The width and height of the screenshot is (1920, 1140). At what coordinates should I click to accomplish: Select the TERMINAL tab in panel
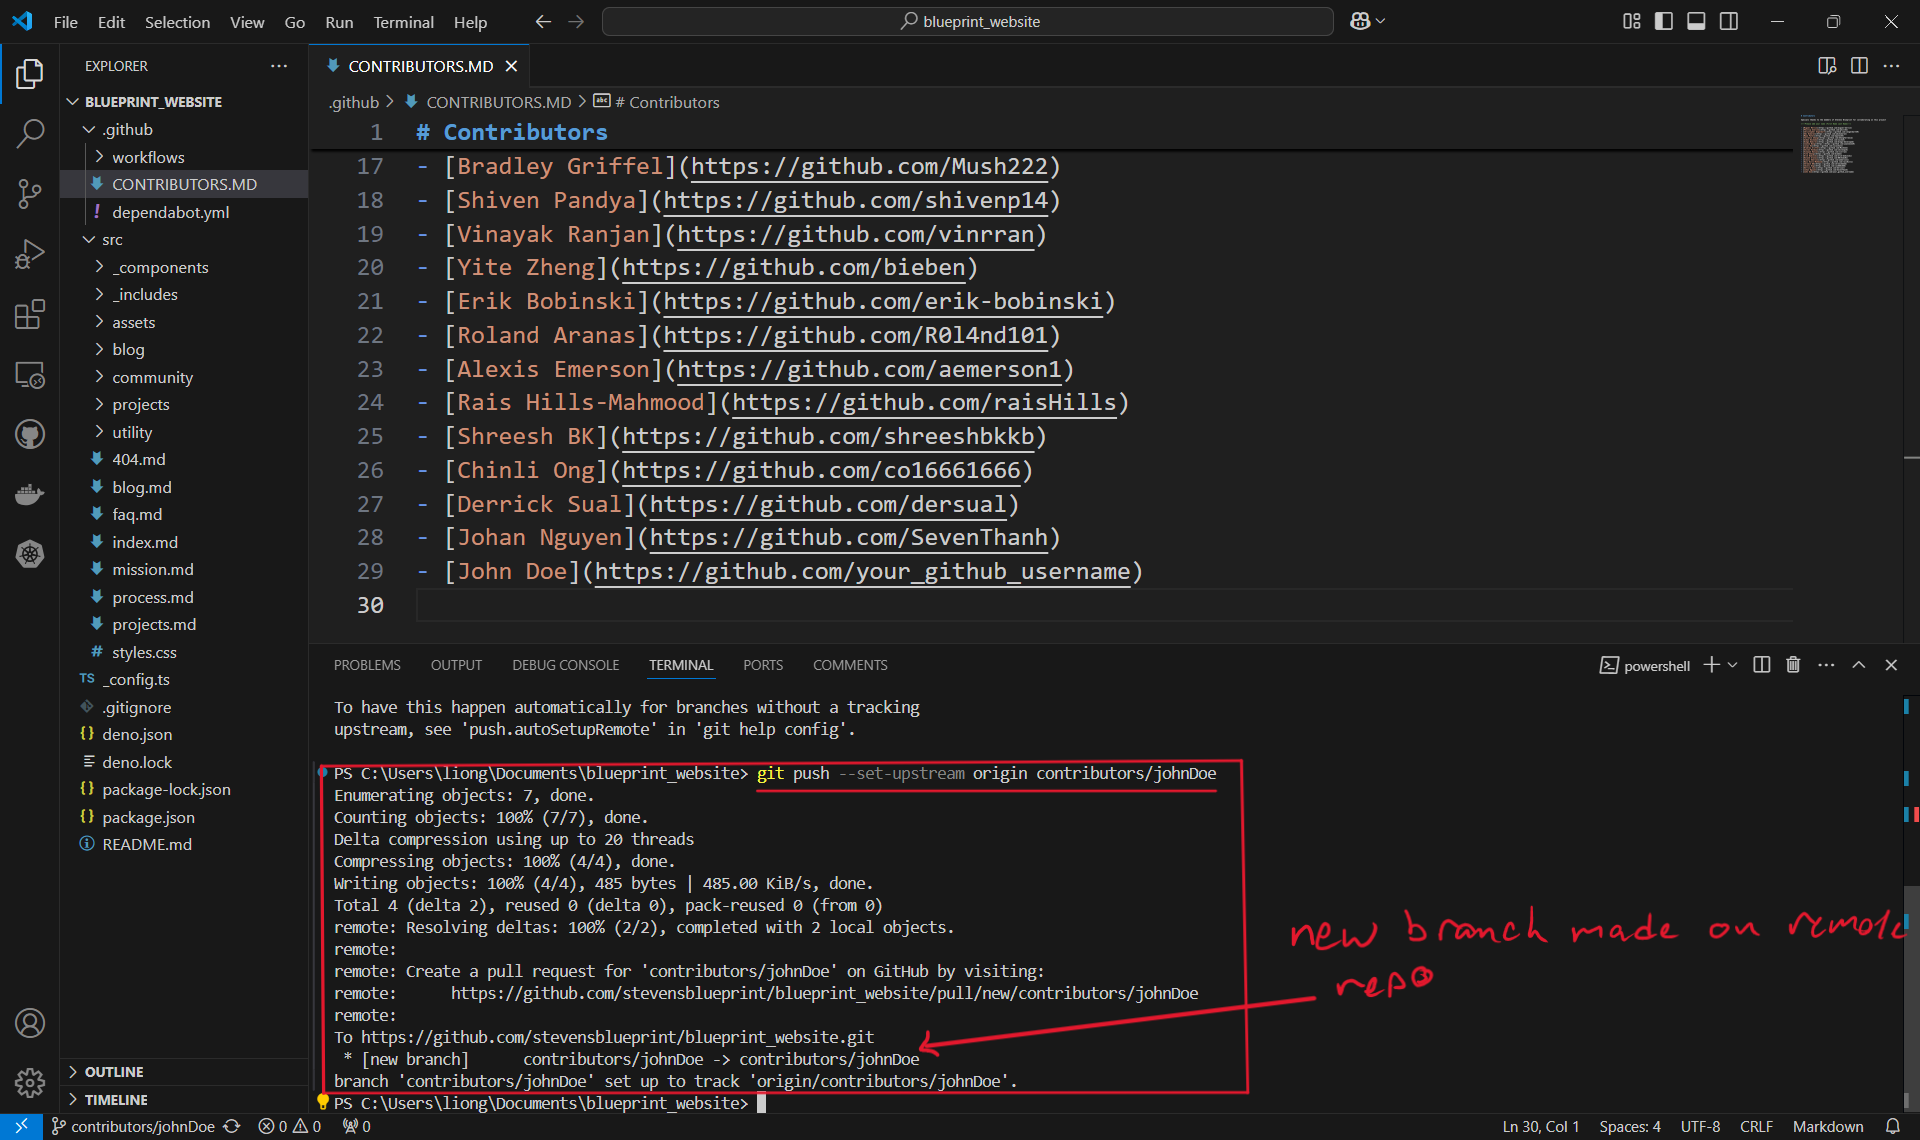pyautogui.click(x=678, y=665)
